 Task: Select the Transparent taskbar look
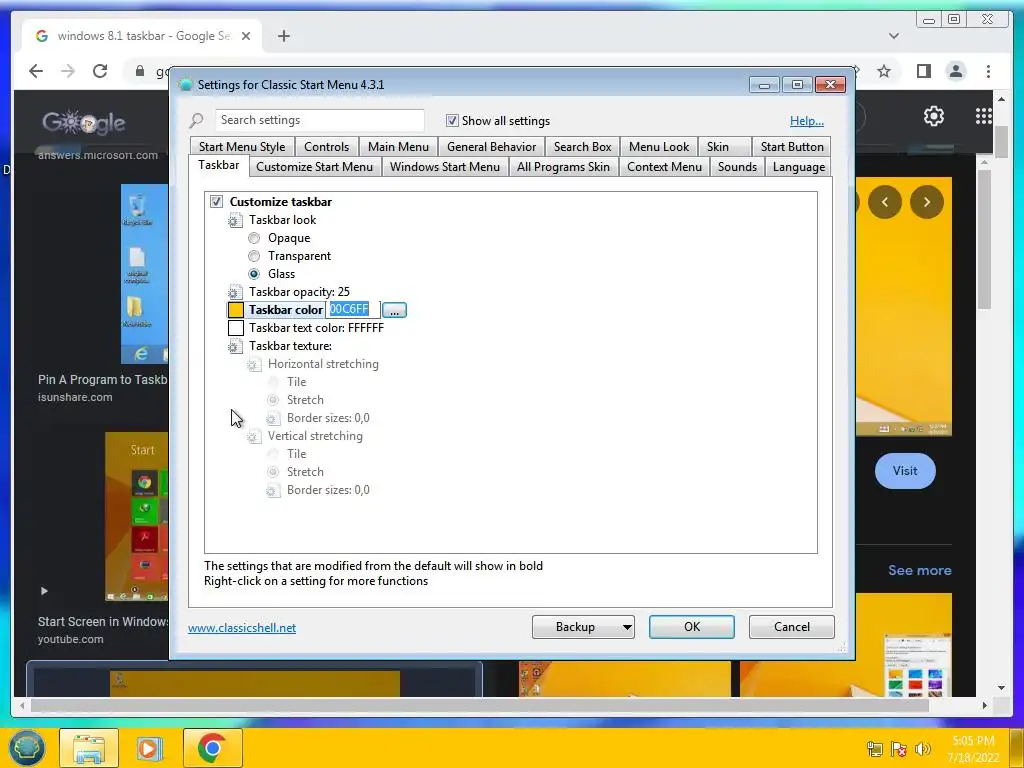[x=254, y=256]
